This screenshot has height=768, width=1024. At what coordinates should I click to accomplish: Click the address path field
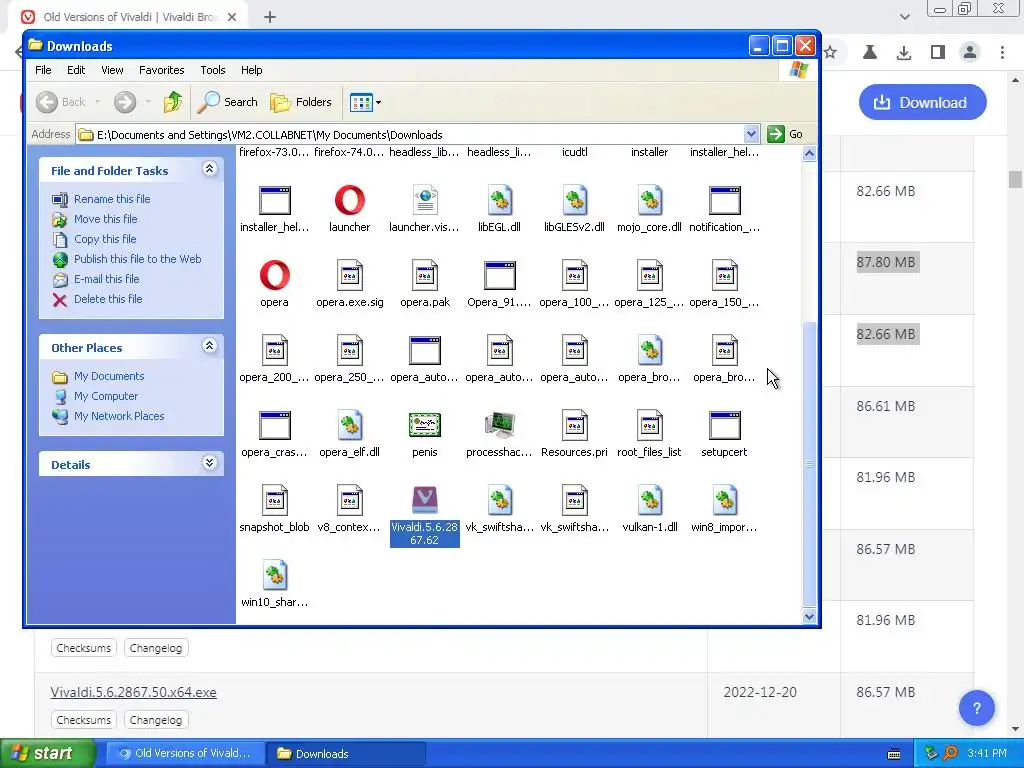tap(418, 135)
